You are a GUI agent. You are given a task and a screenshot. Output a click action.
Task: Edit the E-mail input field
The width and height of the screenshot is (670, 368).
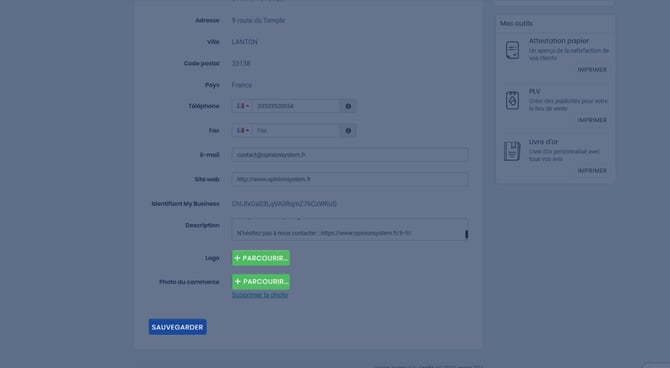point(350,155)
